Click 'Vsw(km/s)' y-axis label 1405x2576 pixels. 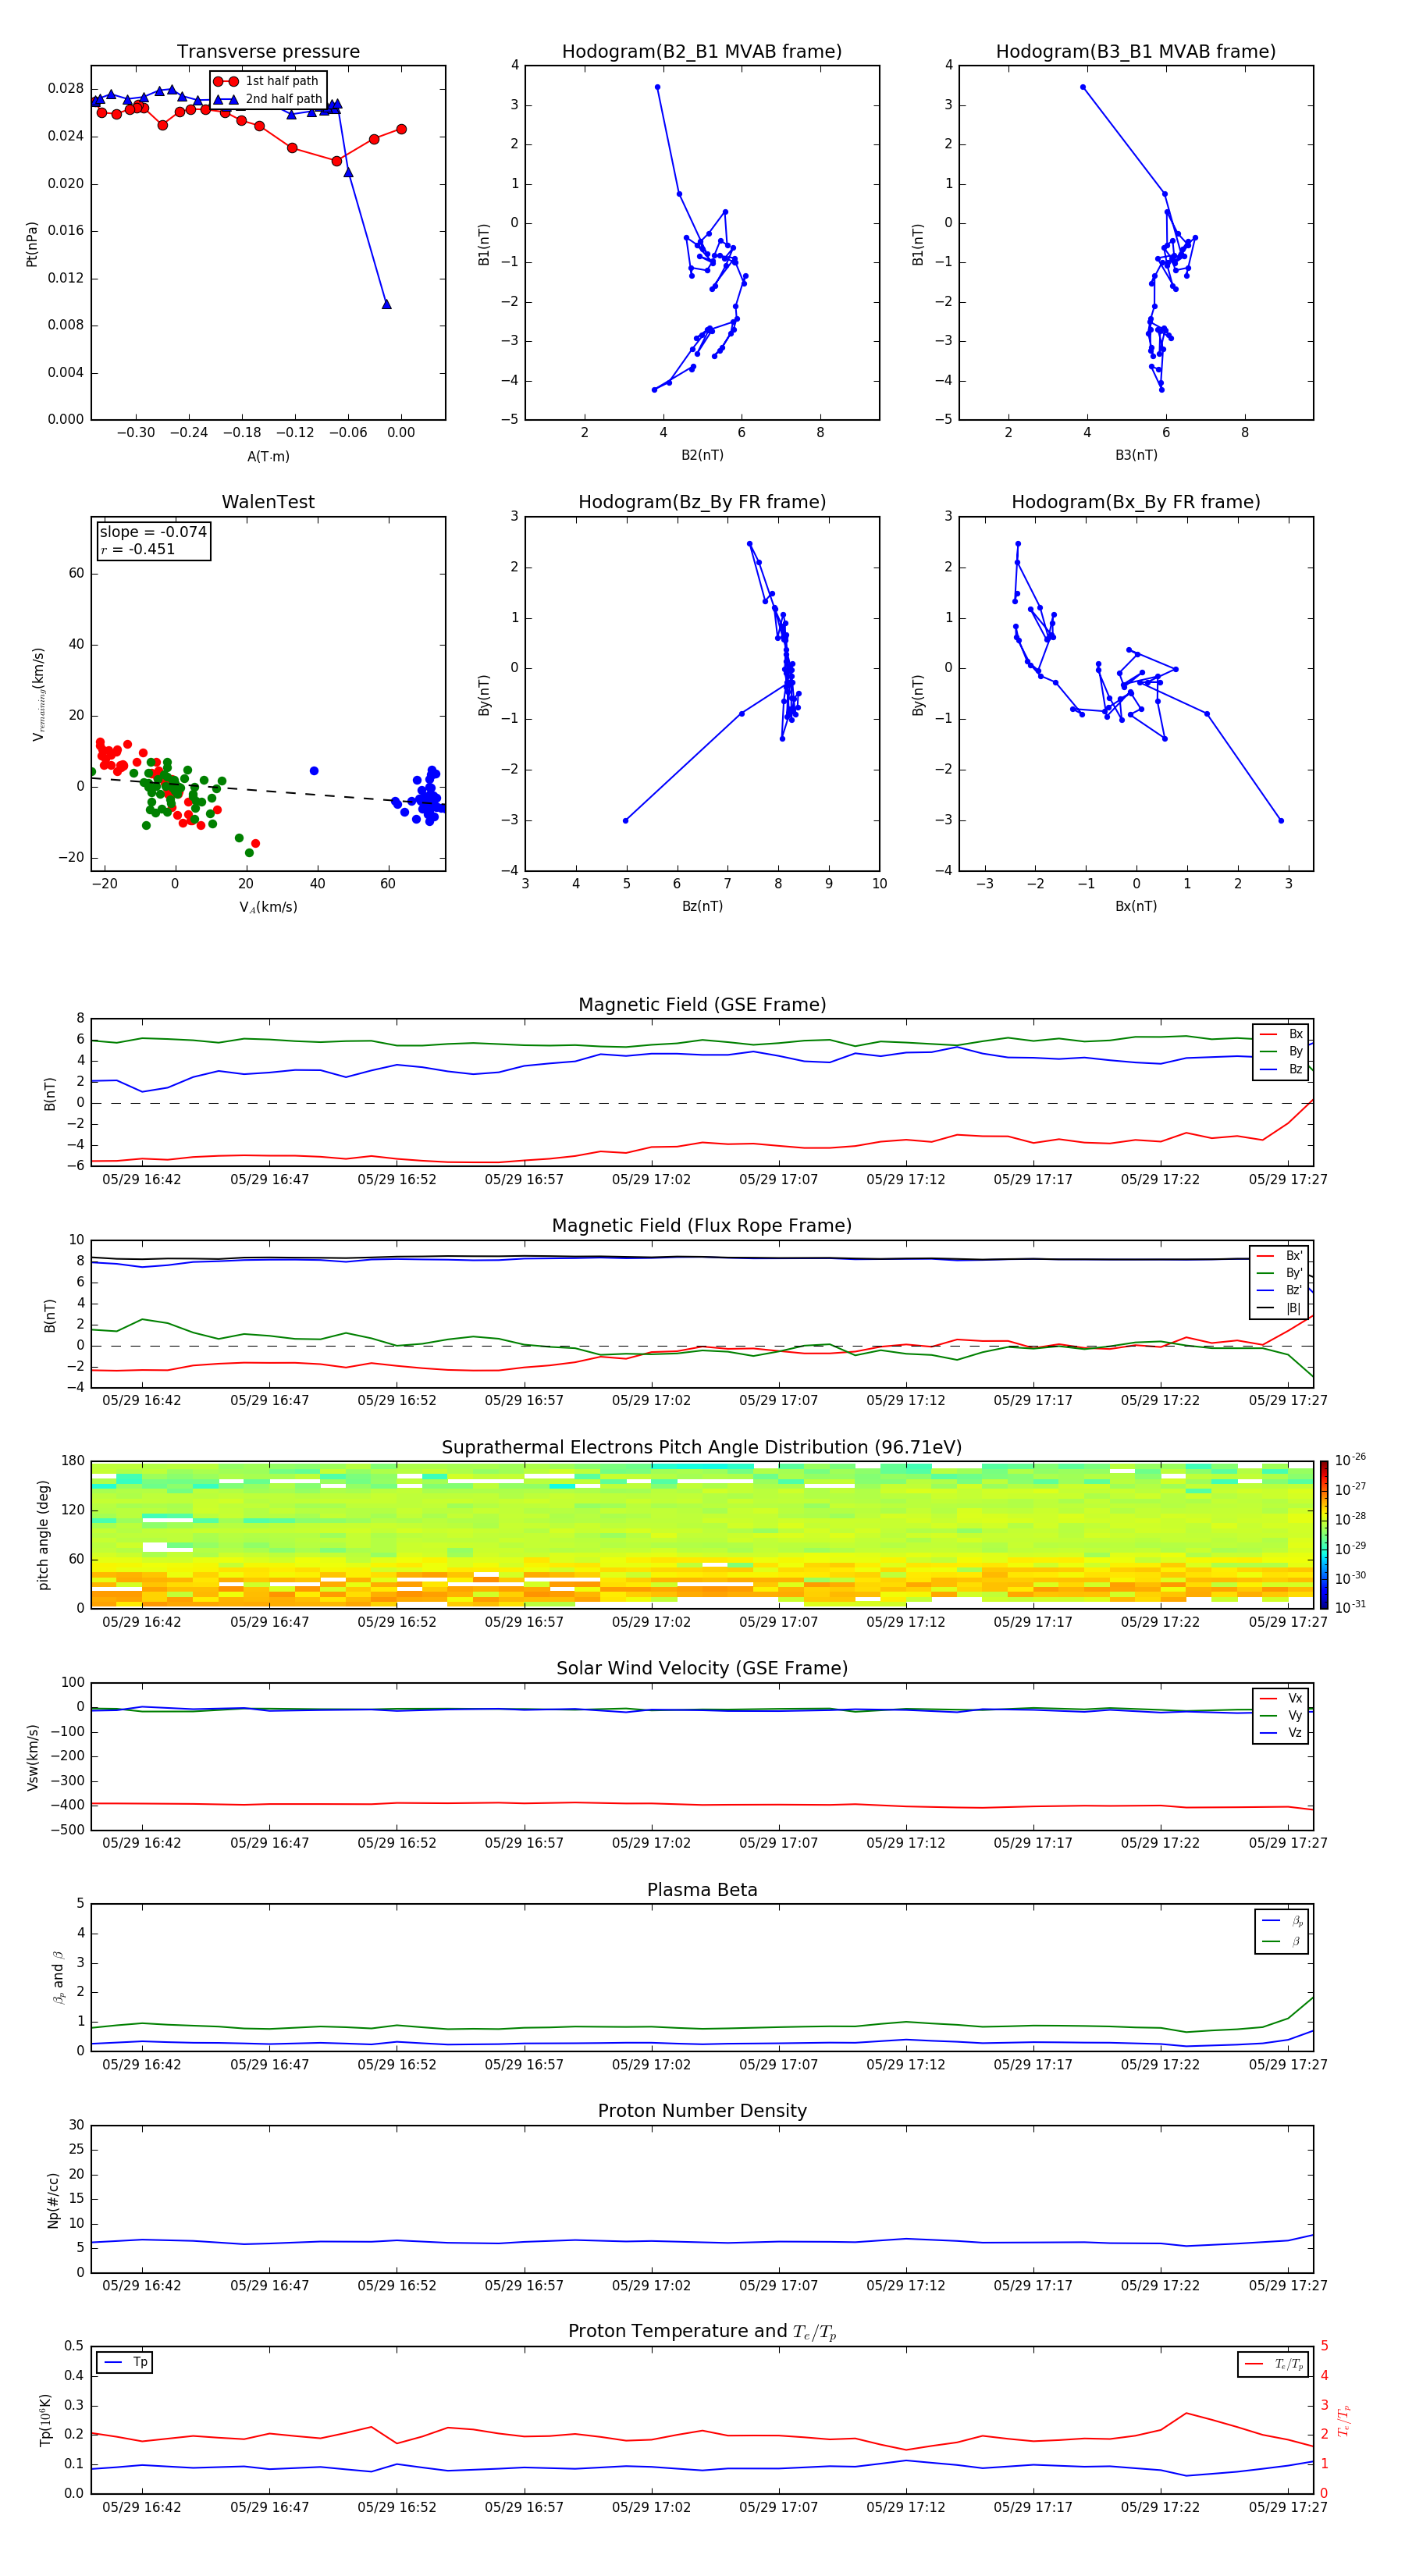coord(32,1756)
